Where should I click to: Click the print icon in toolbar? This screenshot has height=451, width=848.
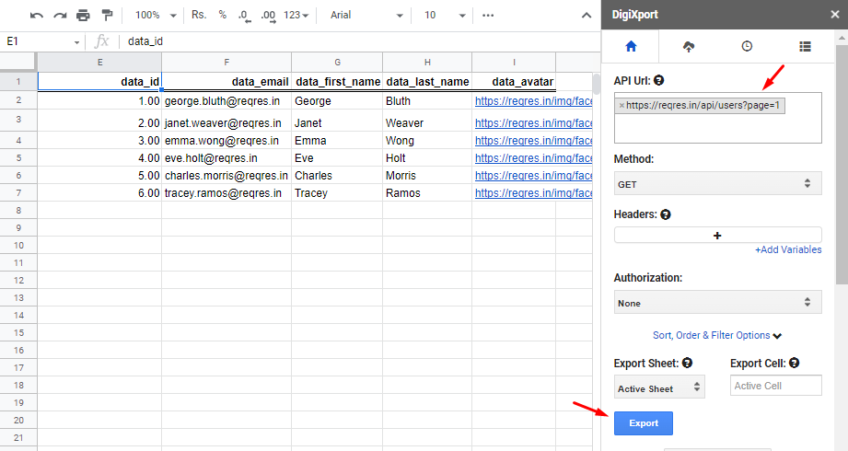(83, 15)
